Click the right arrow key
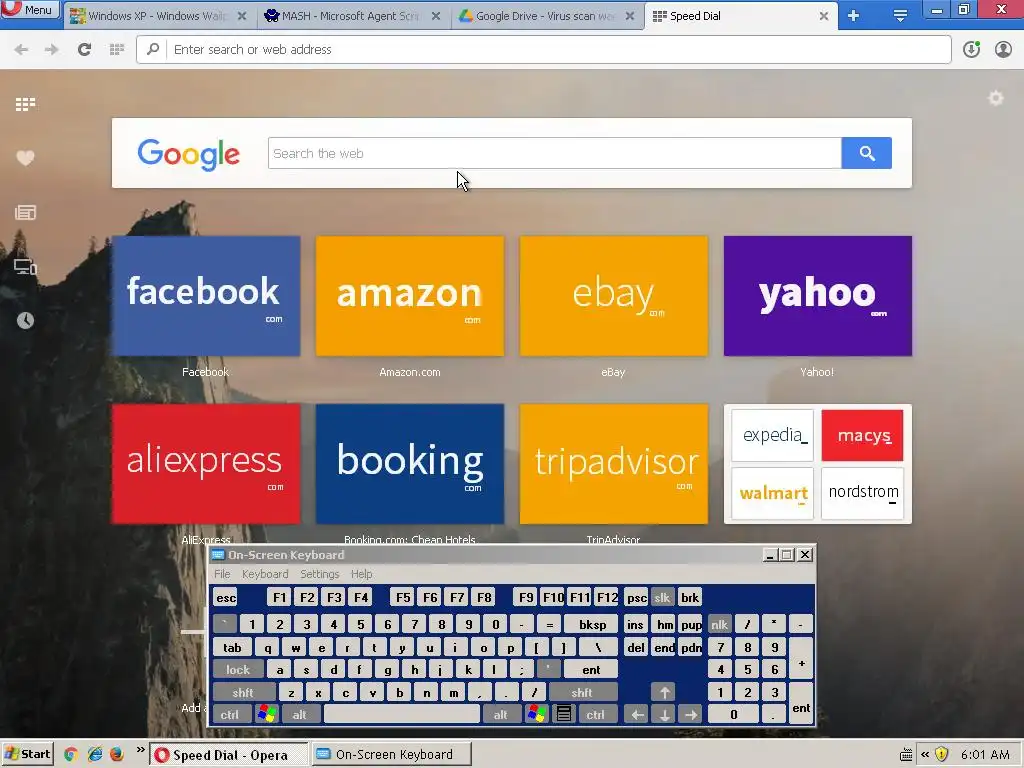This screenshot has height=768, width=1024. [691, 714]
